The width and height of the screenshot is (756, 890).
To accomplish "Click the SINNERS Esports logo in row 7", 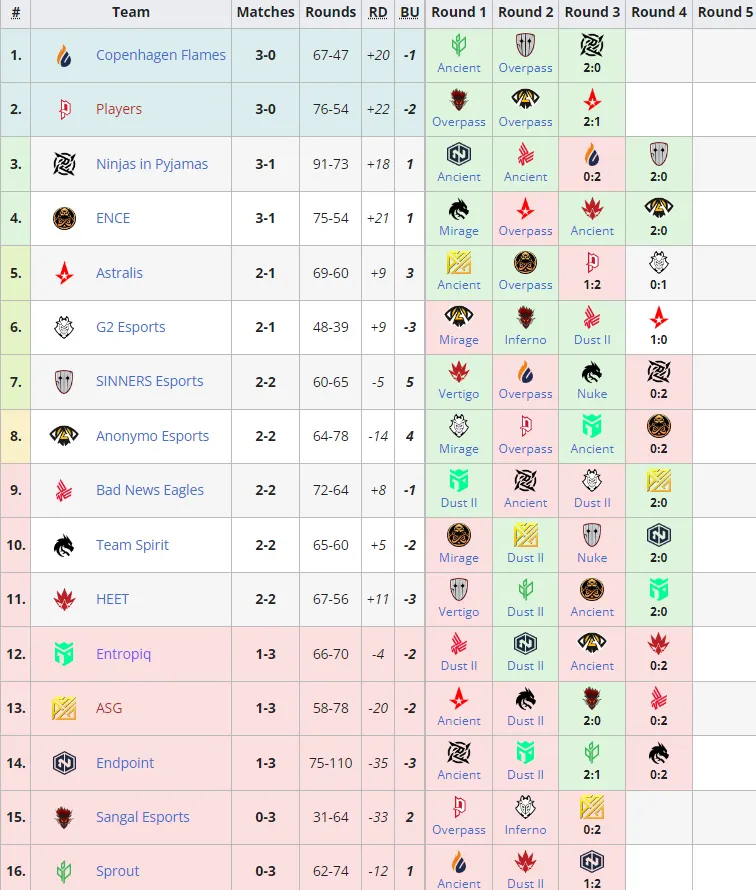I will [64, 381].
